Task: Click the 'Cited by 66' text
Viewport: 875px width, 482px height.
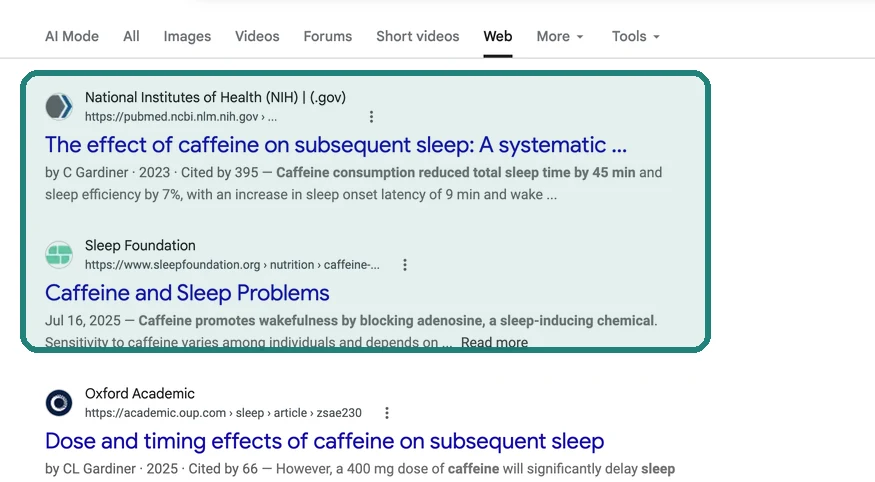Action: (x=223, y=469)
